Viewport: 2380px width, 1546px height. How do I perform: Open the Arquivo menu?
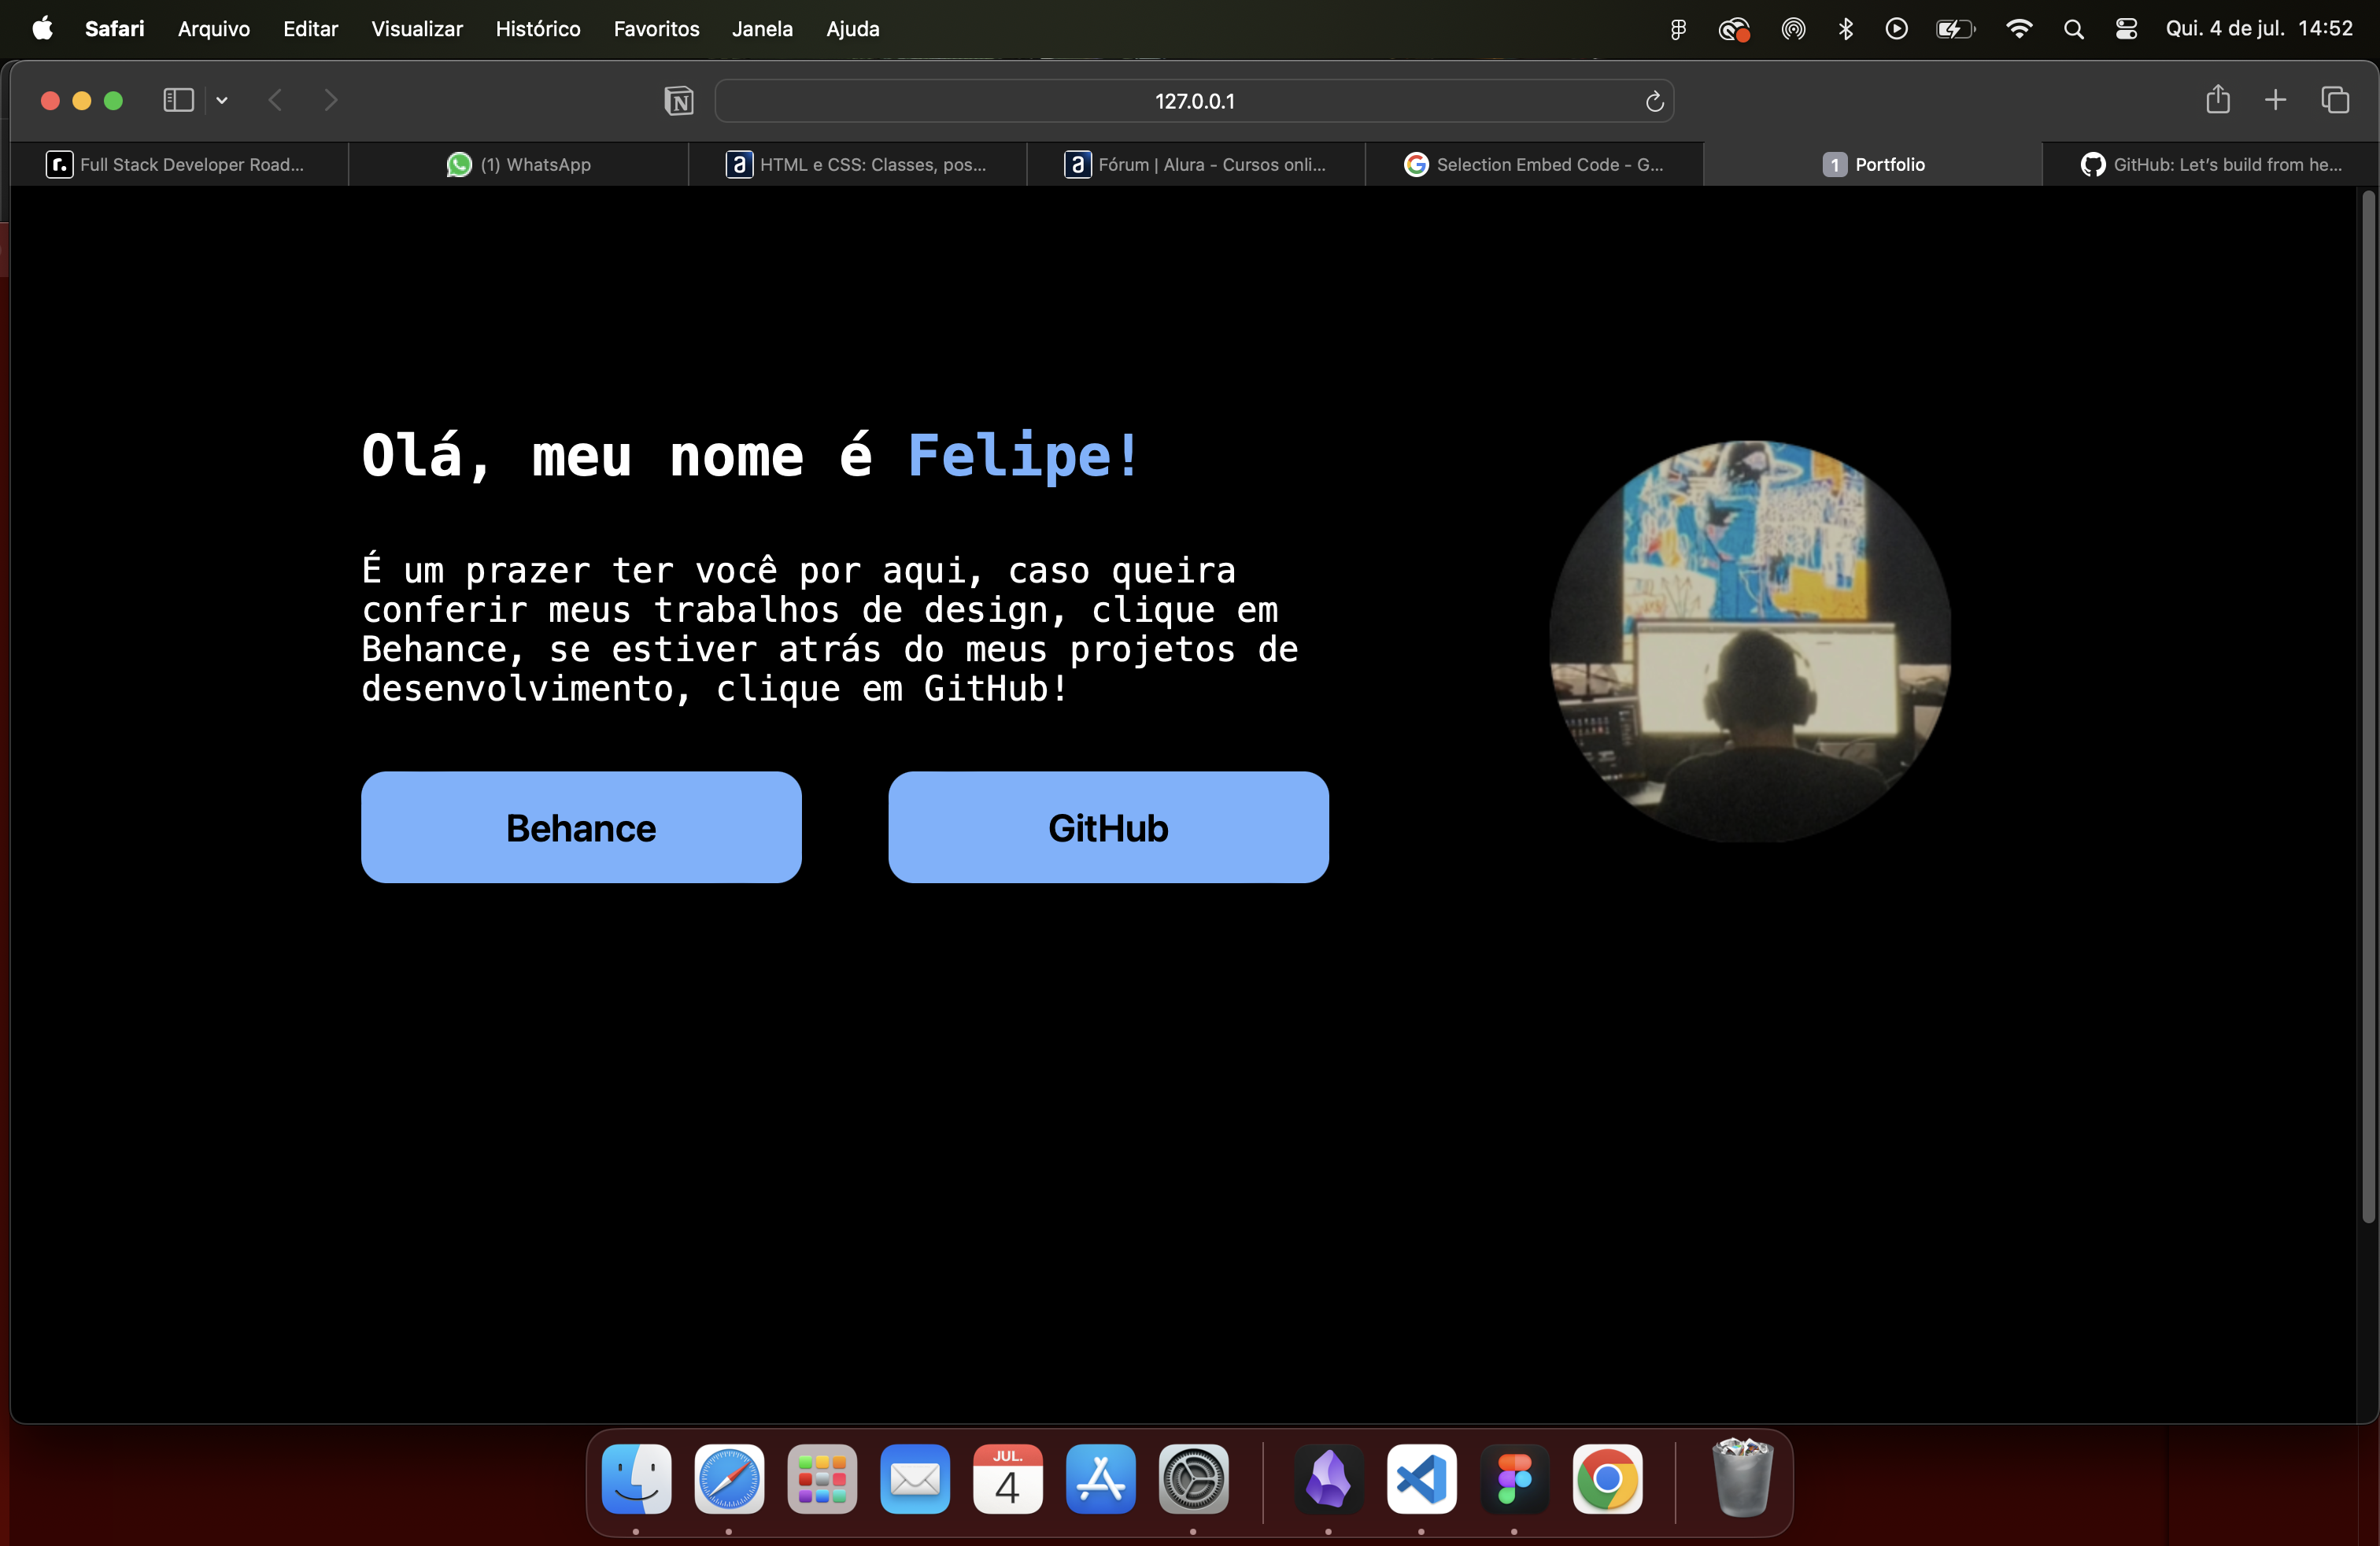tap(213, 28)
